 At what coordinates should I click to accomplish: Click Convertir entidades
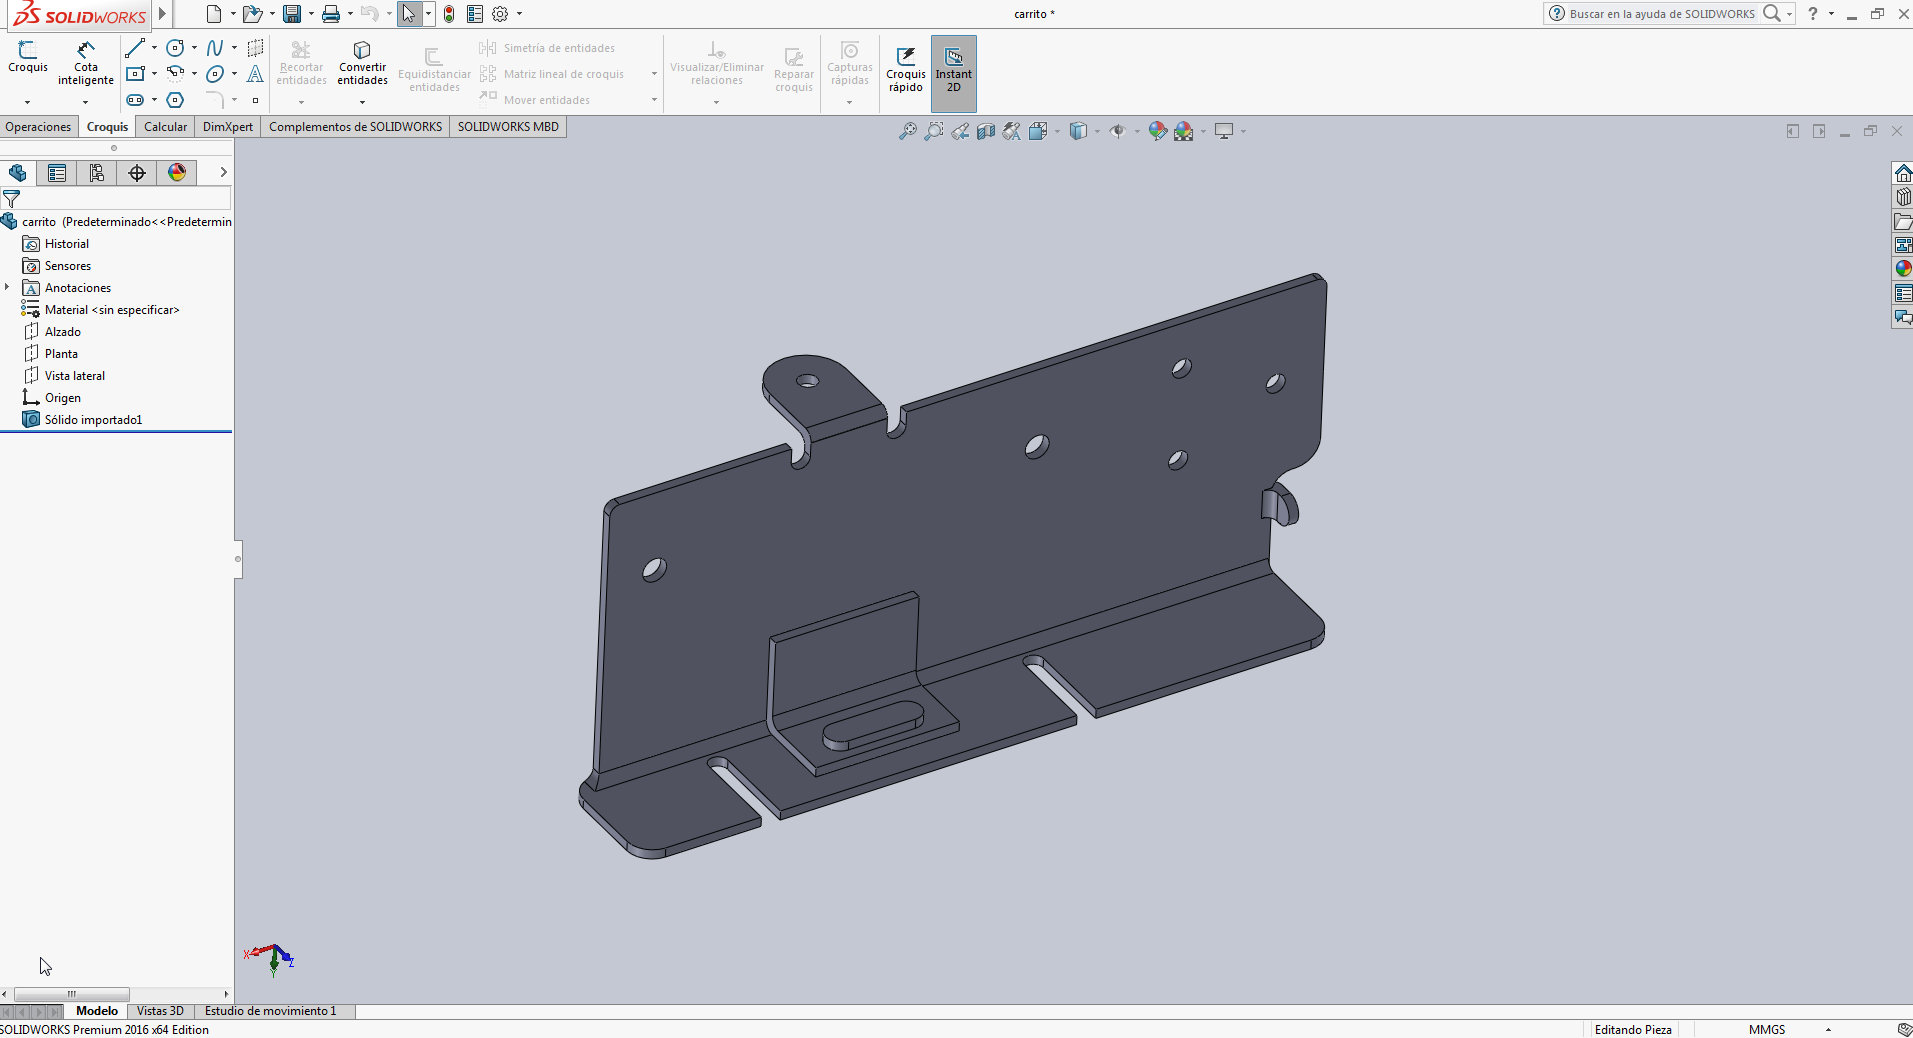click(362, 63)
